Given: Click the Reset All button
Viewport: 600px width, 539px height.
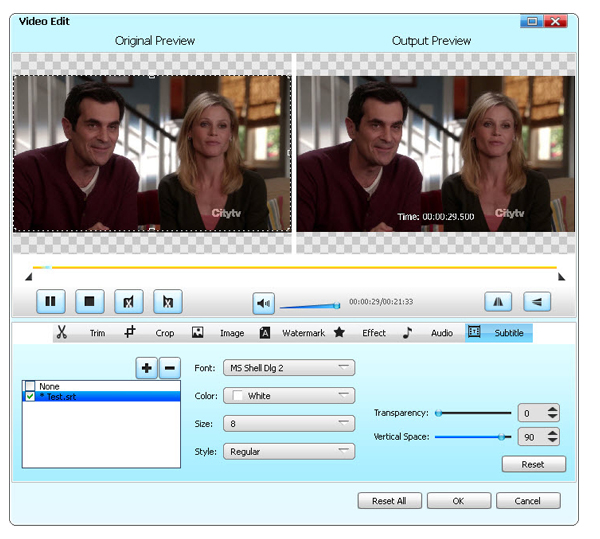Looking at the screenshot, I should (390, 501).
